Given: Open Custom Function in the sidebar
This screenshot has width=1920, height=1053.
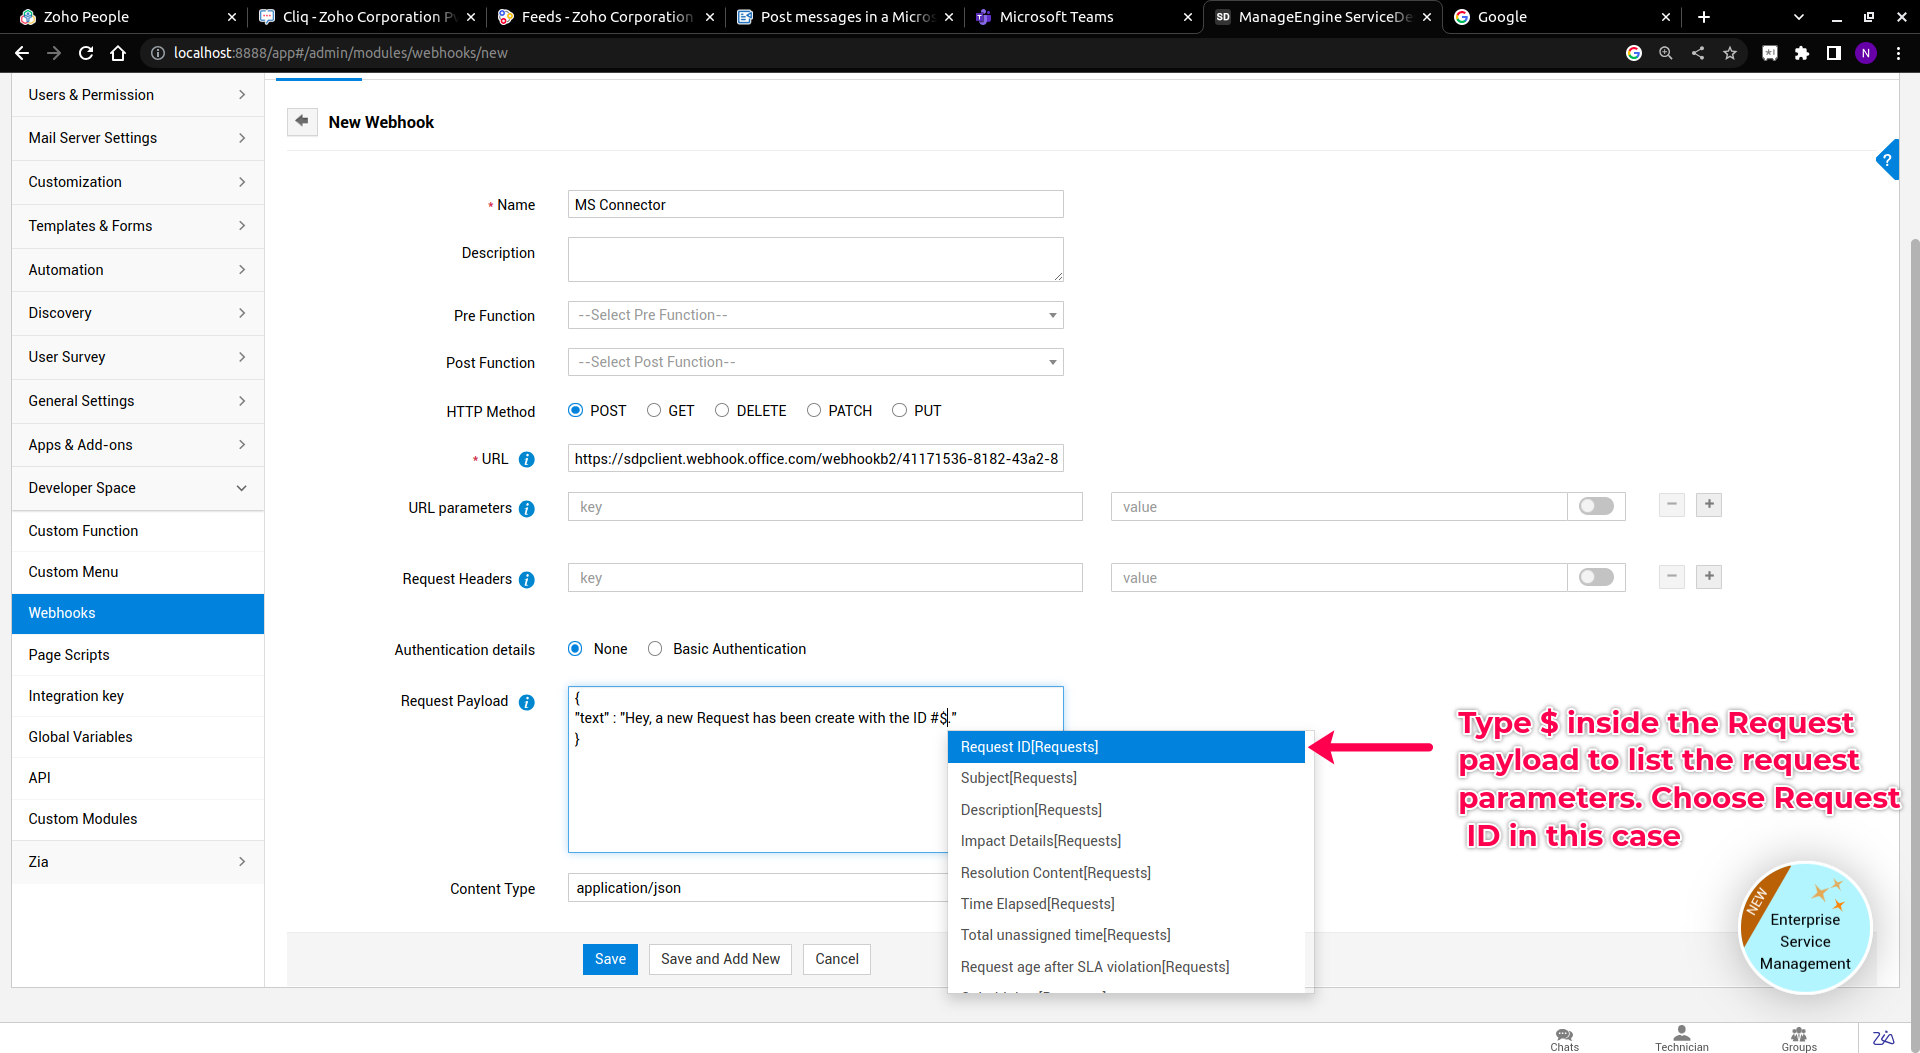Looking at the screenshot, I should [x=83, y=531].
